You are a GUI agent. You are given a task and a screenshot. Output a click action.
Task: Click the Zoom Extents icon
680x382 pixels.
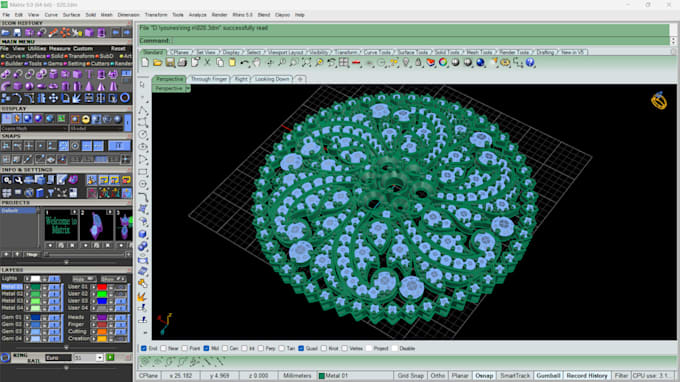[x=307, y=63]
